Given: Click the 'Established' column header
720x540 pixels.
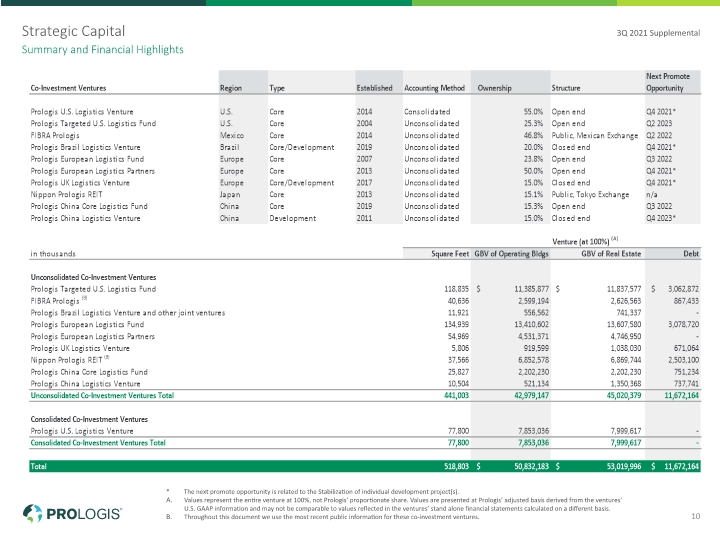Looking at the screenshot, I should tap(374, 88).
